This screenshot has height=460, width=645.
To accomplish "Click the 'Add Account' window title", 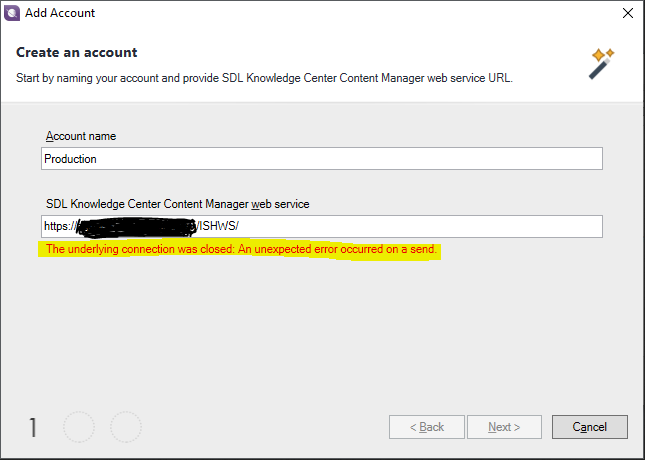I will [60, 13].
